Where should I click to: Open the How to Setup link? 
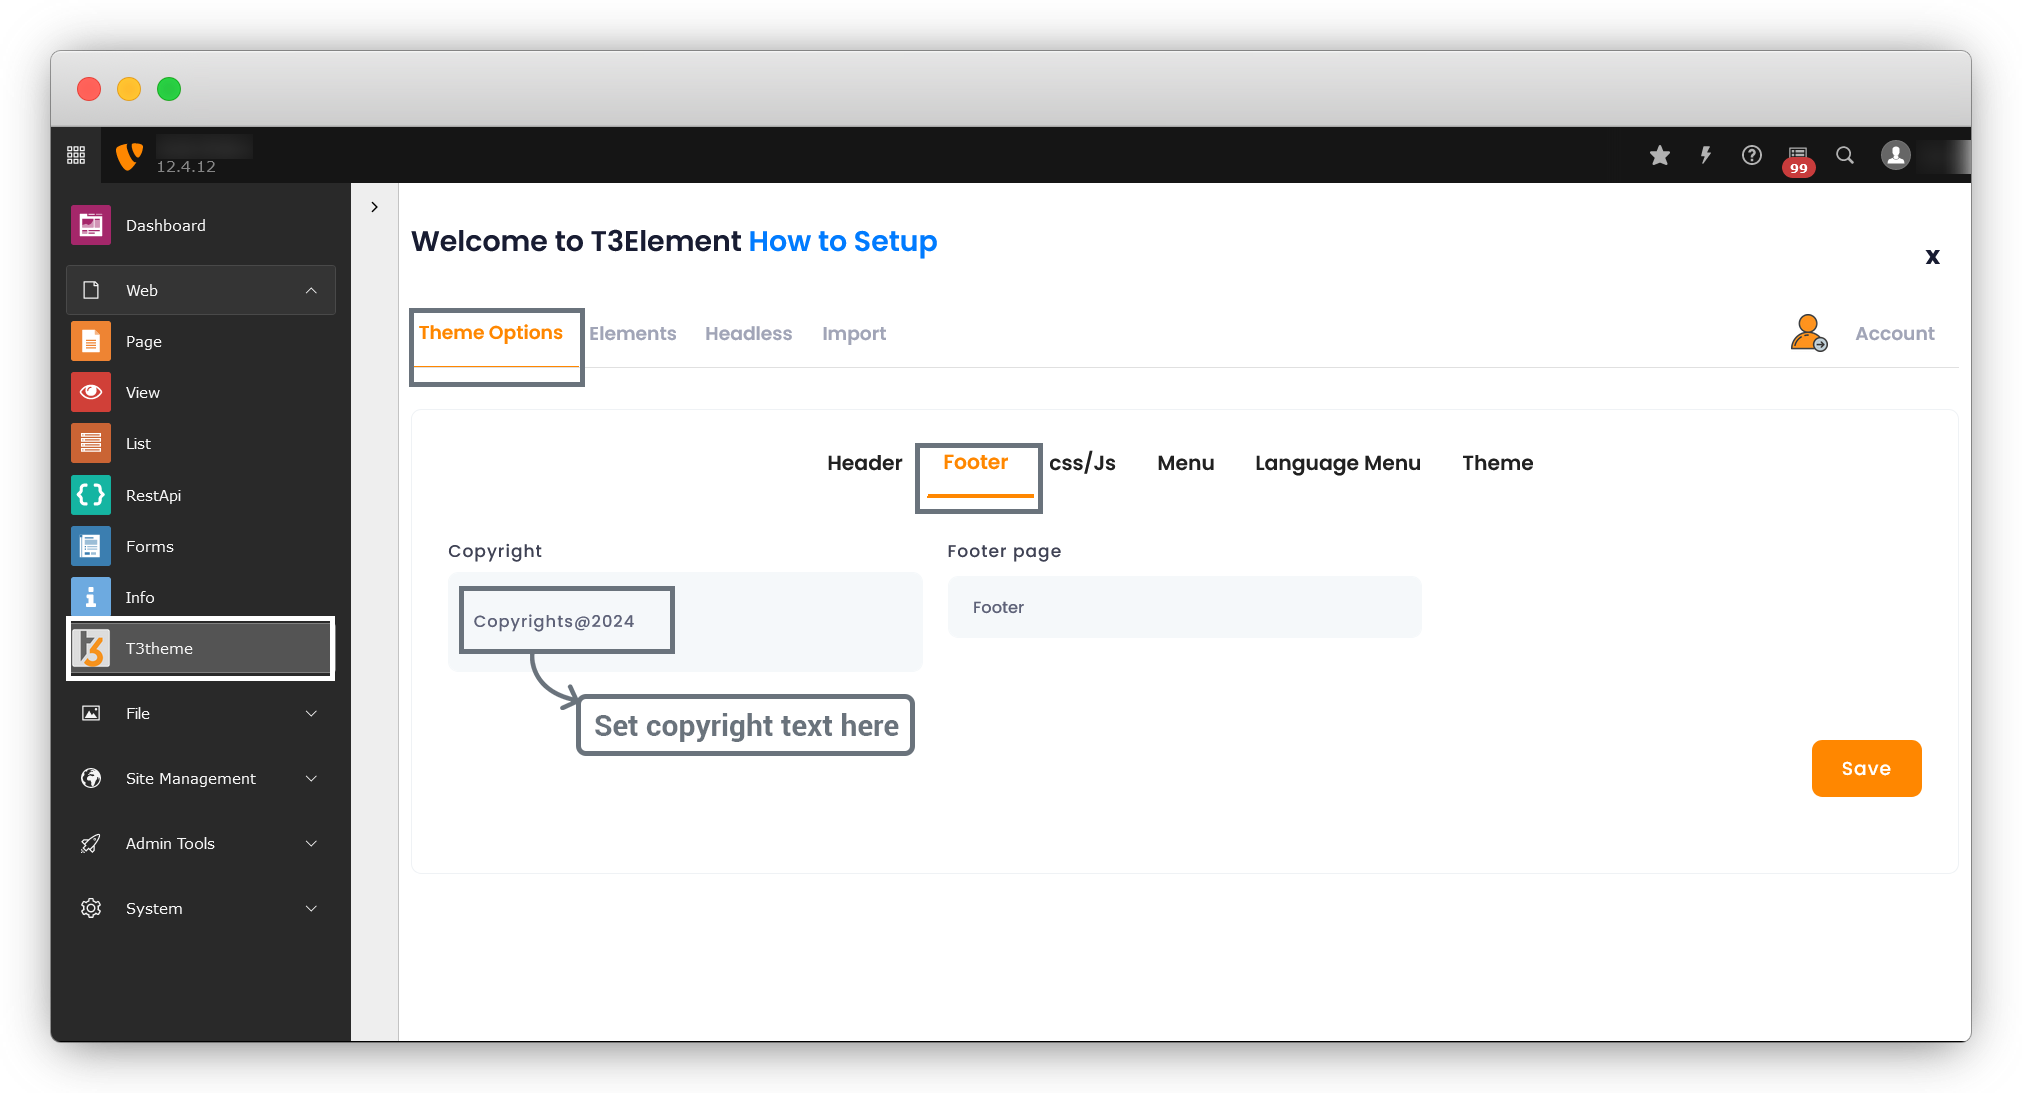[843, 241]
